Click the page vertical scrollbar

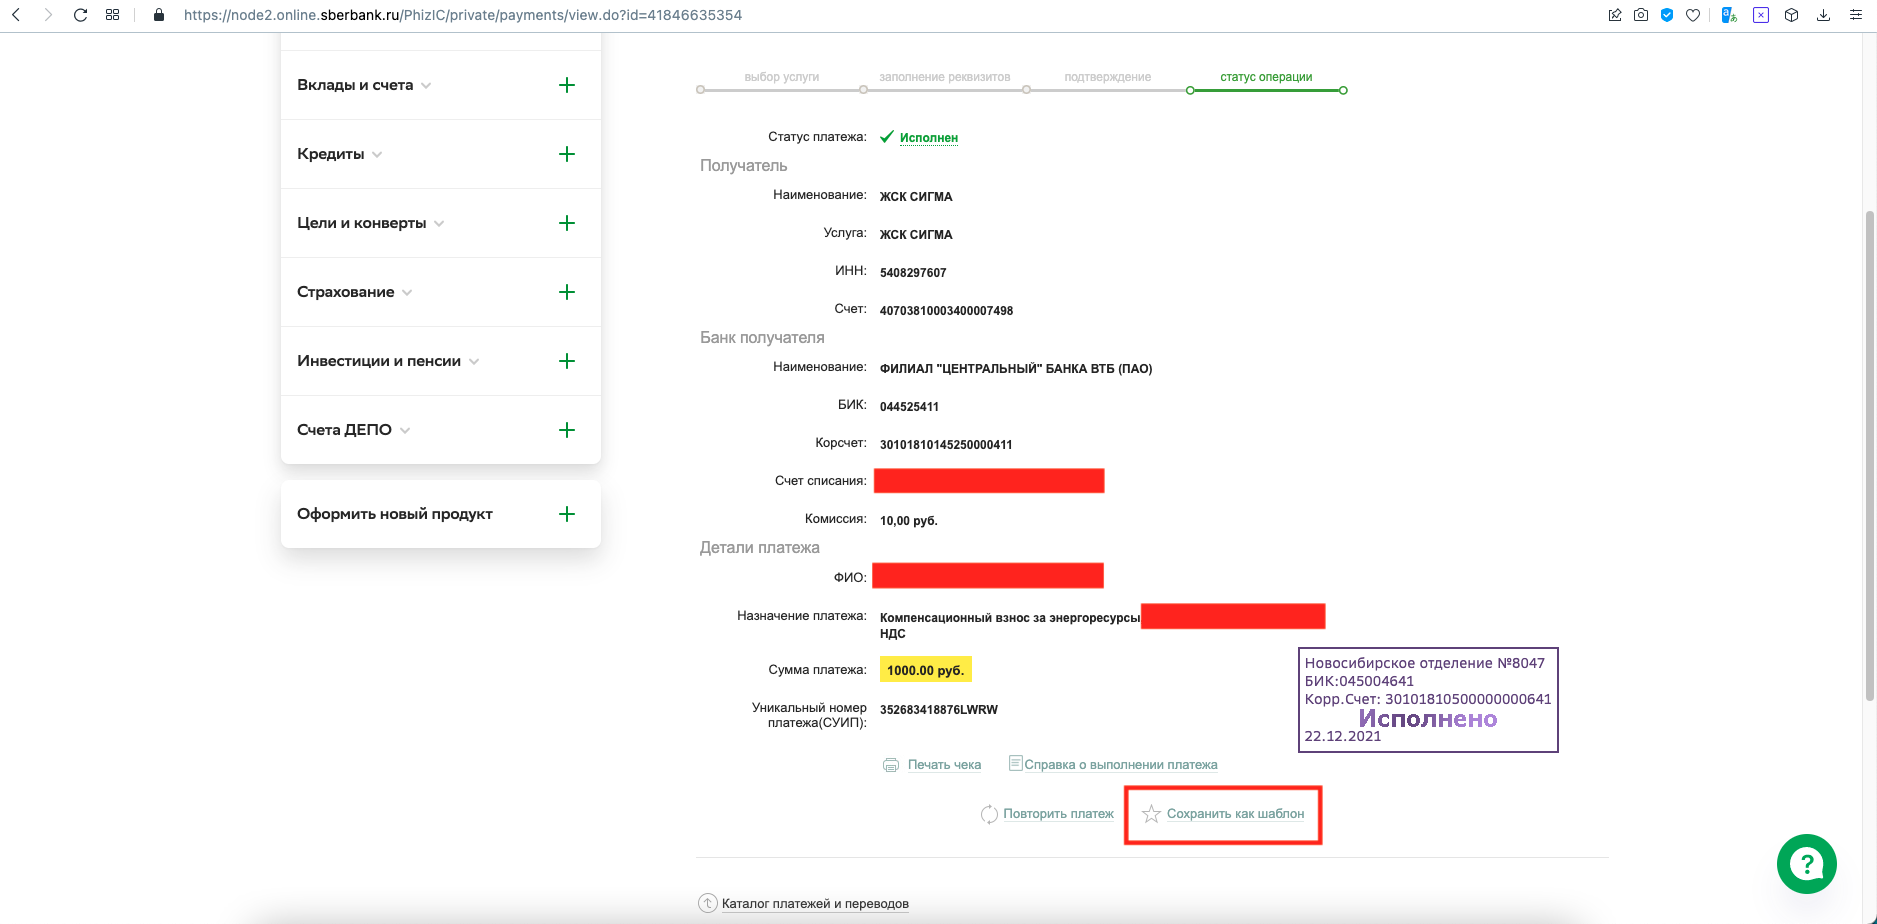1870,455
